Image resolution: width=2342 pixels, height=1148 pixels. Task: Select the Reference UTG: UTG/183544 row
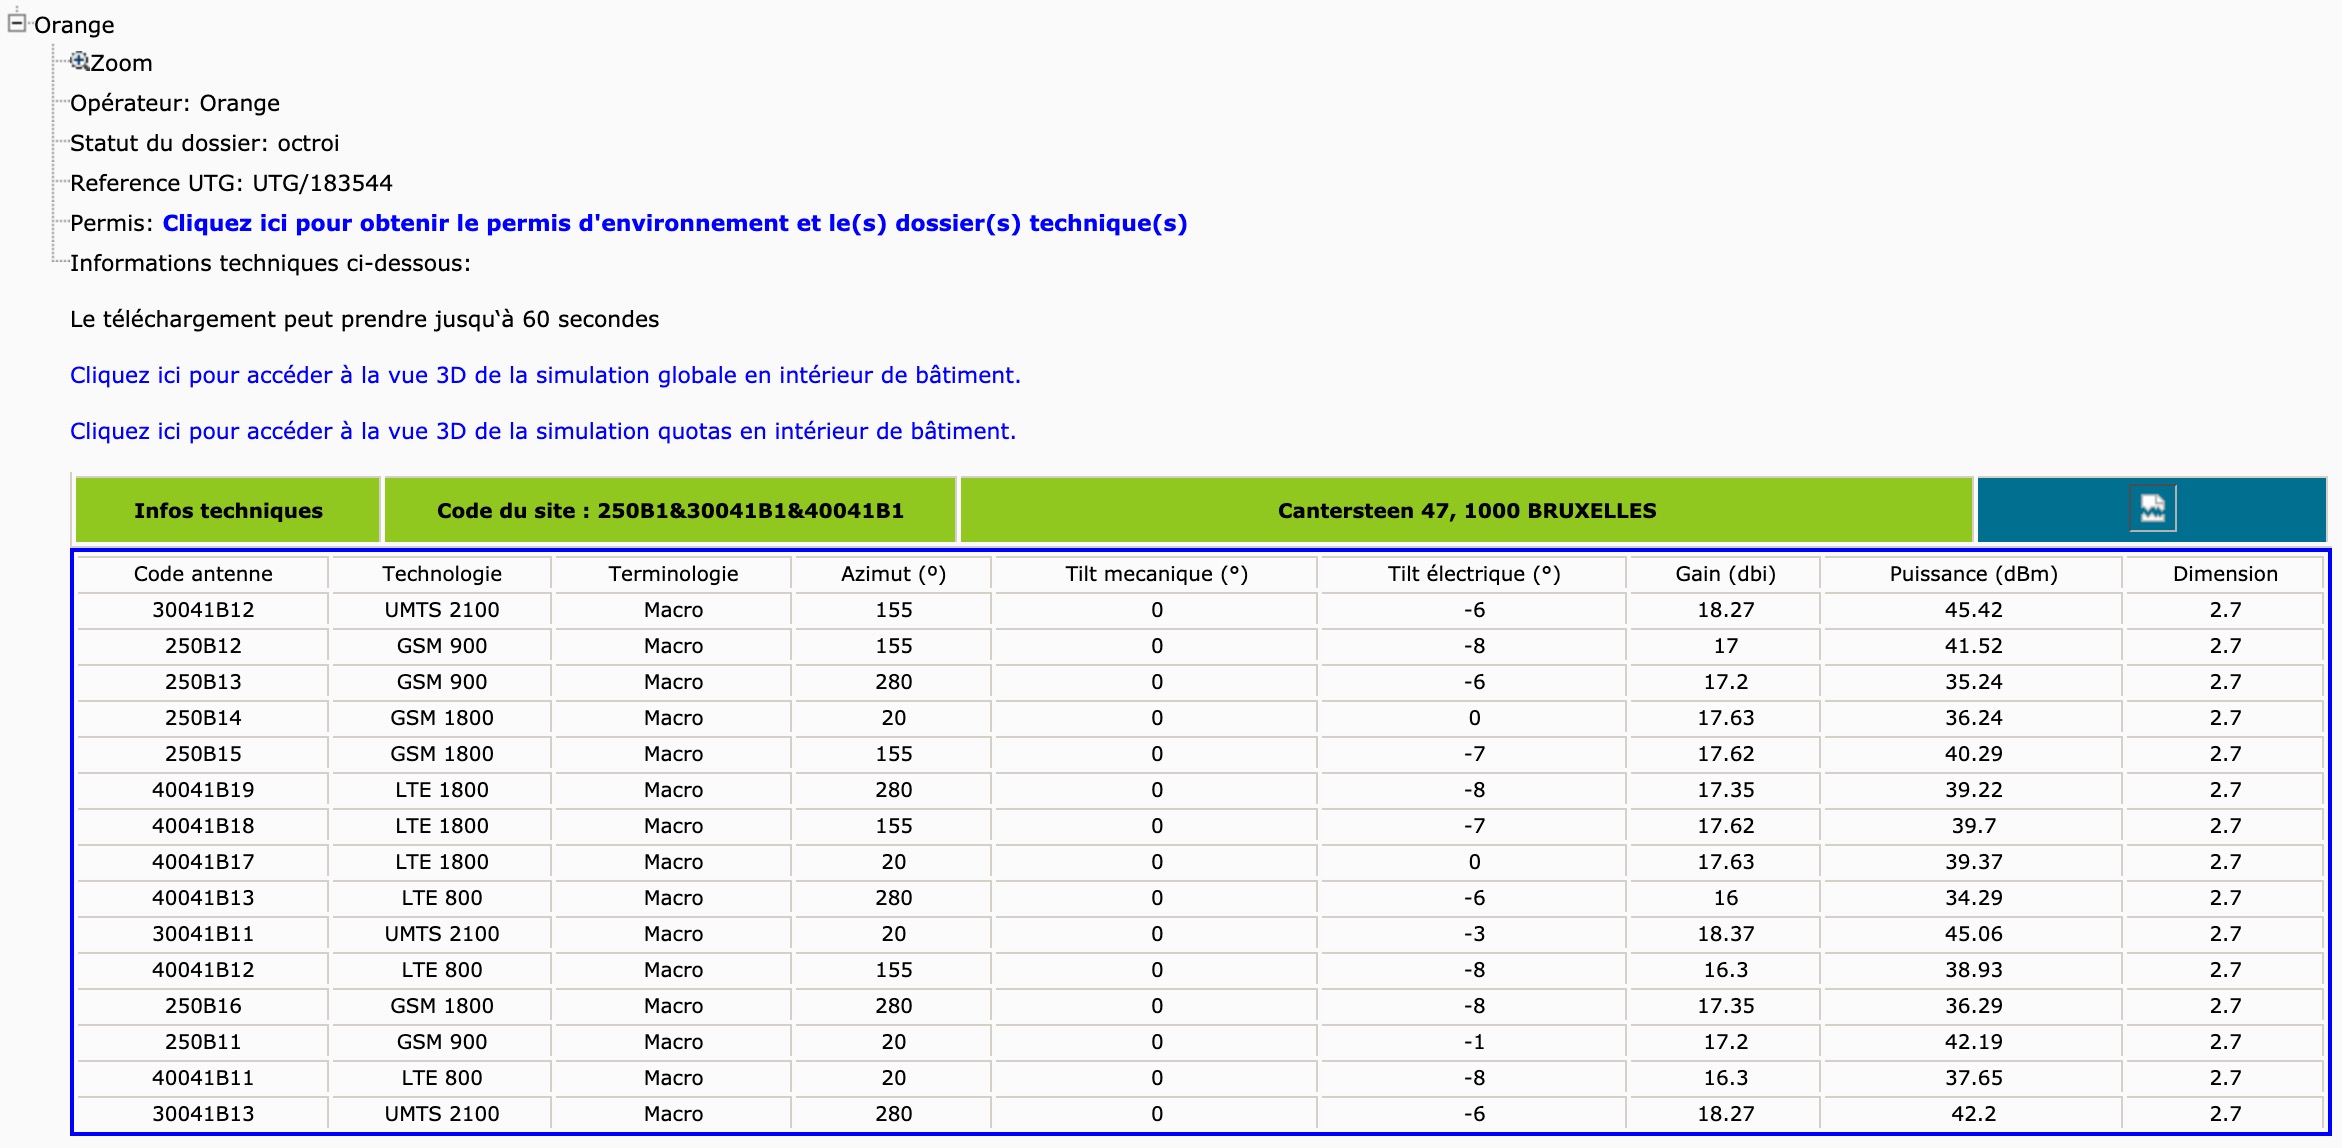tap(231, 183)
